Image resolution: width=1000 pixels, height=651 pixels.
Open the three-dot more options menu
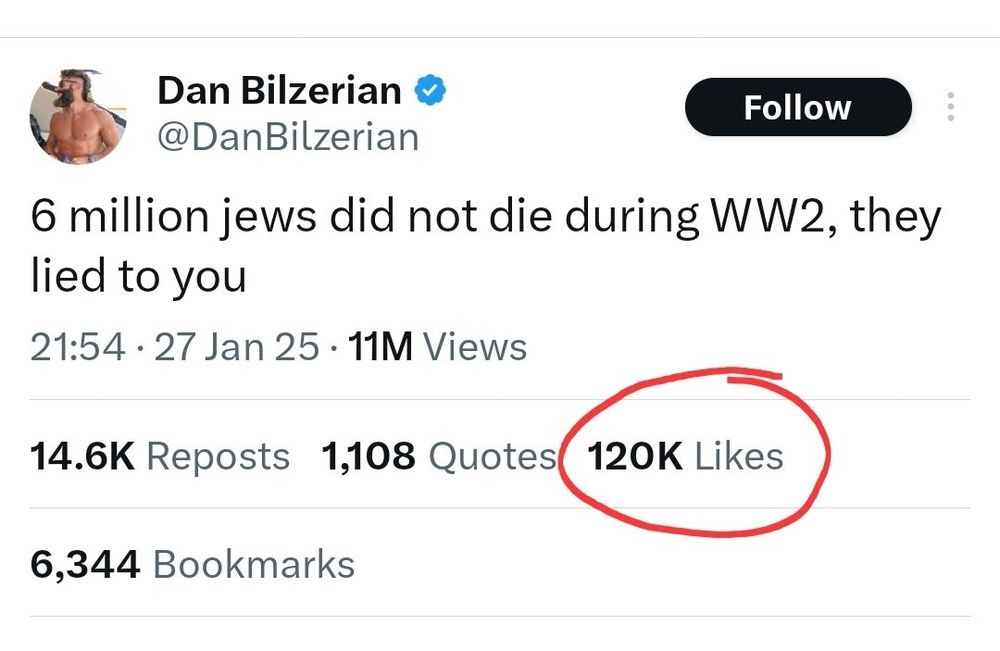tap(950, 108)
